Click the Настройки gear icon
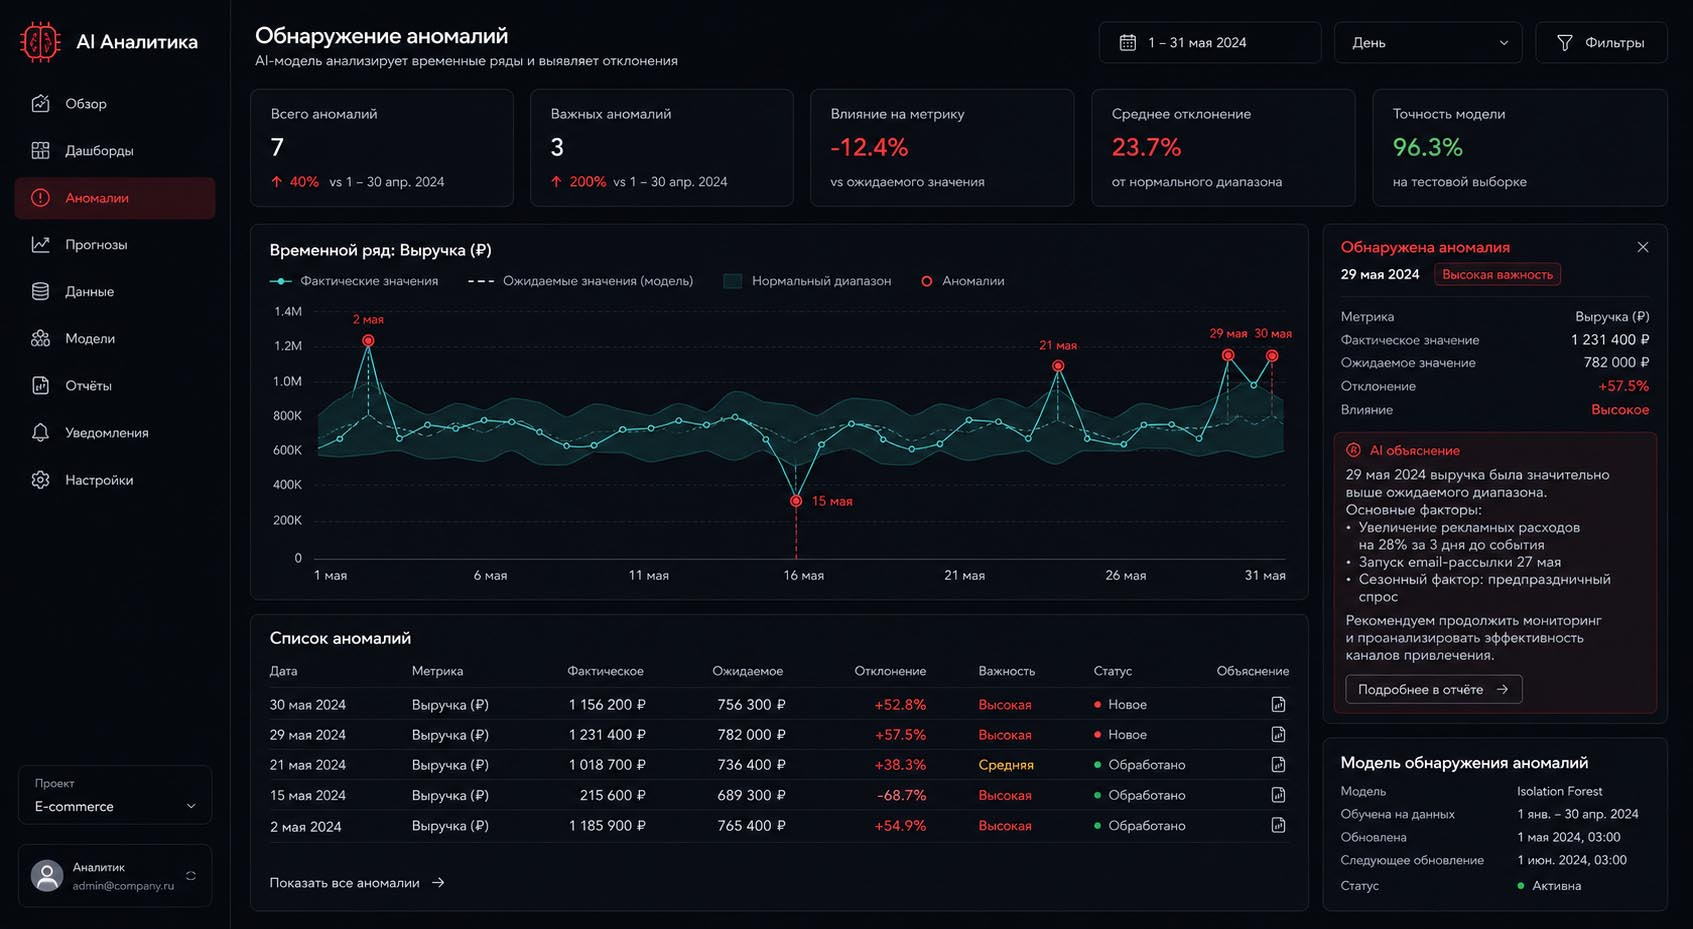The image size is (1693, 929). (x=40, y=480)
